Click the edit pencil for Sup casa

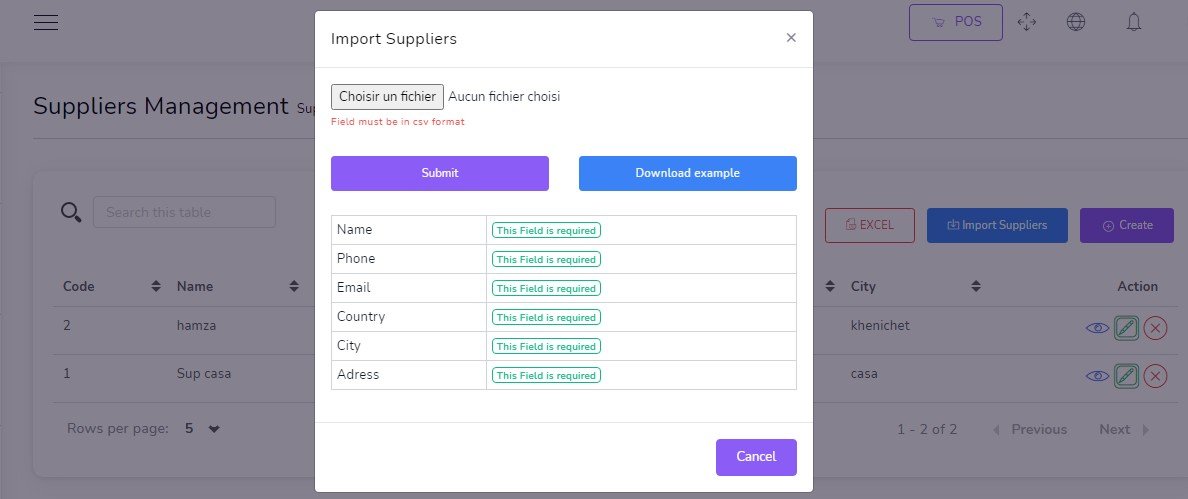click(x=1127, y=376)
